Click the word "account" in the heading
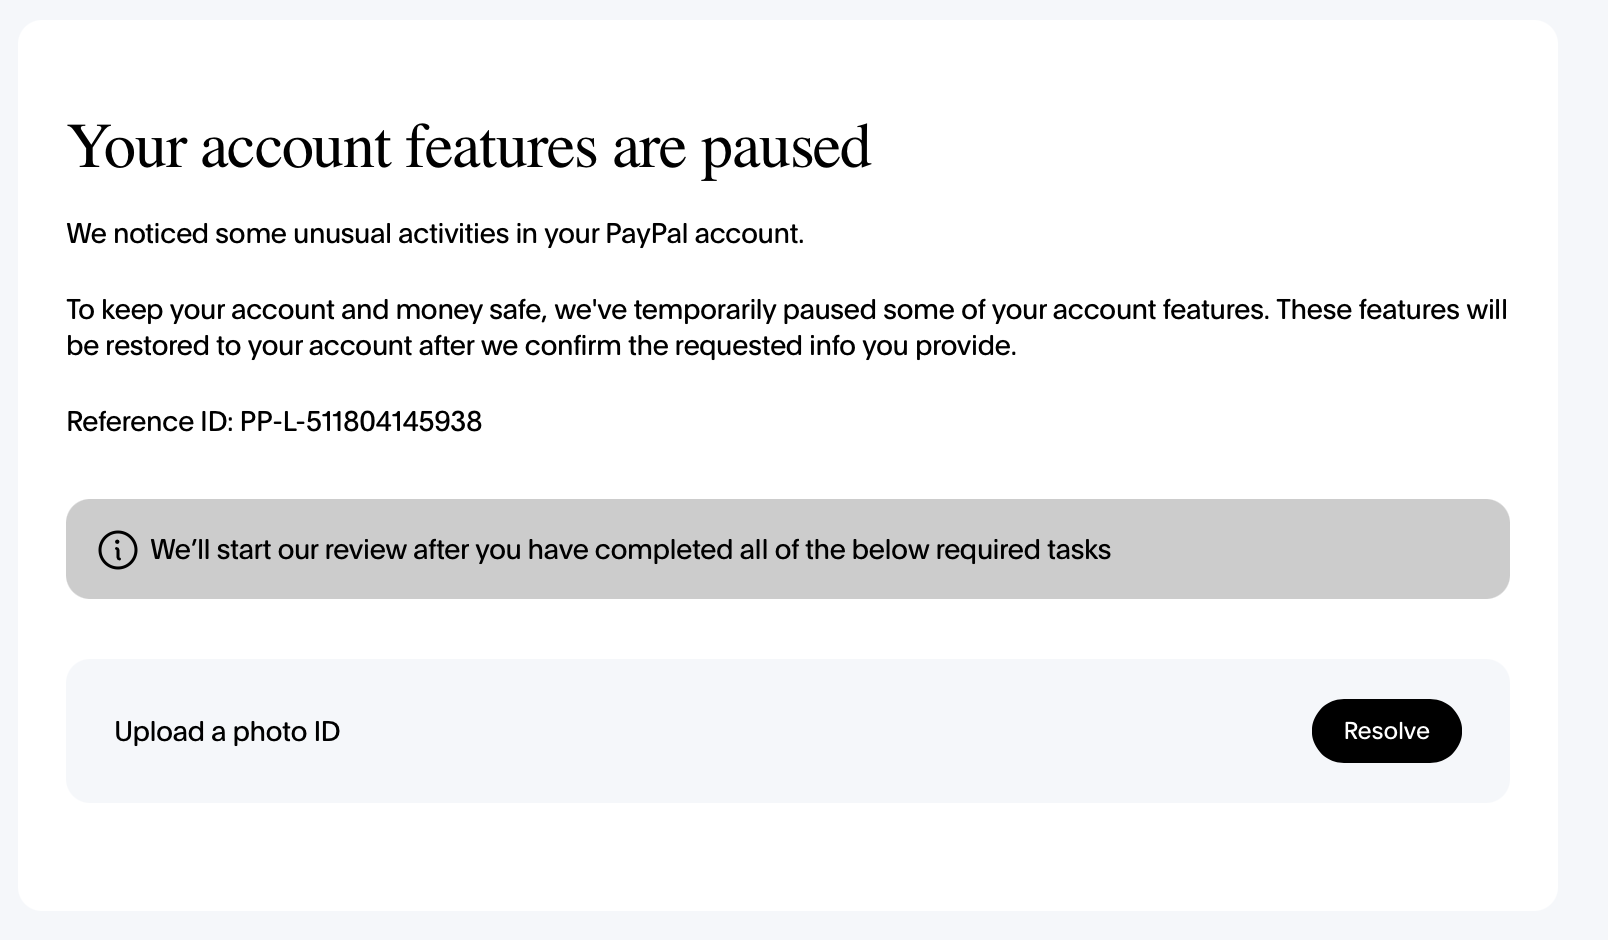The image size is (1608, 940). [x=296, y=148]
